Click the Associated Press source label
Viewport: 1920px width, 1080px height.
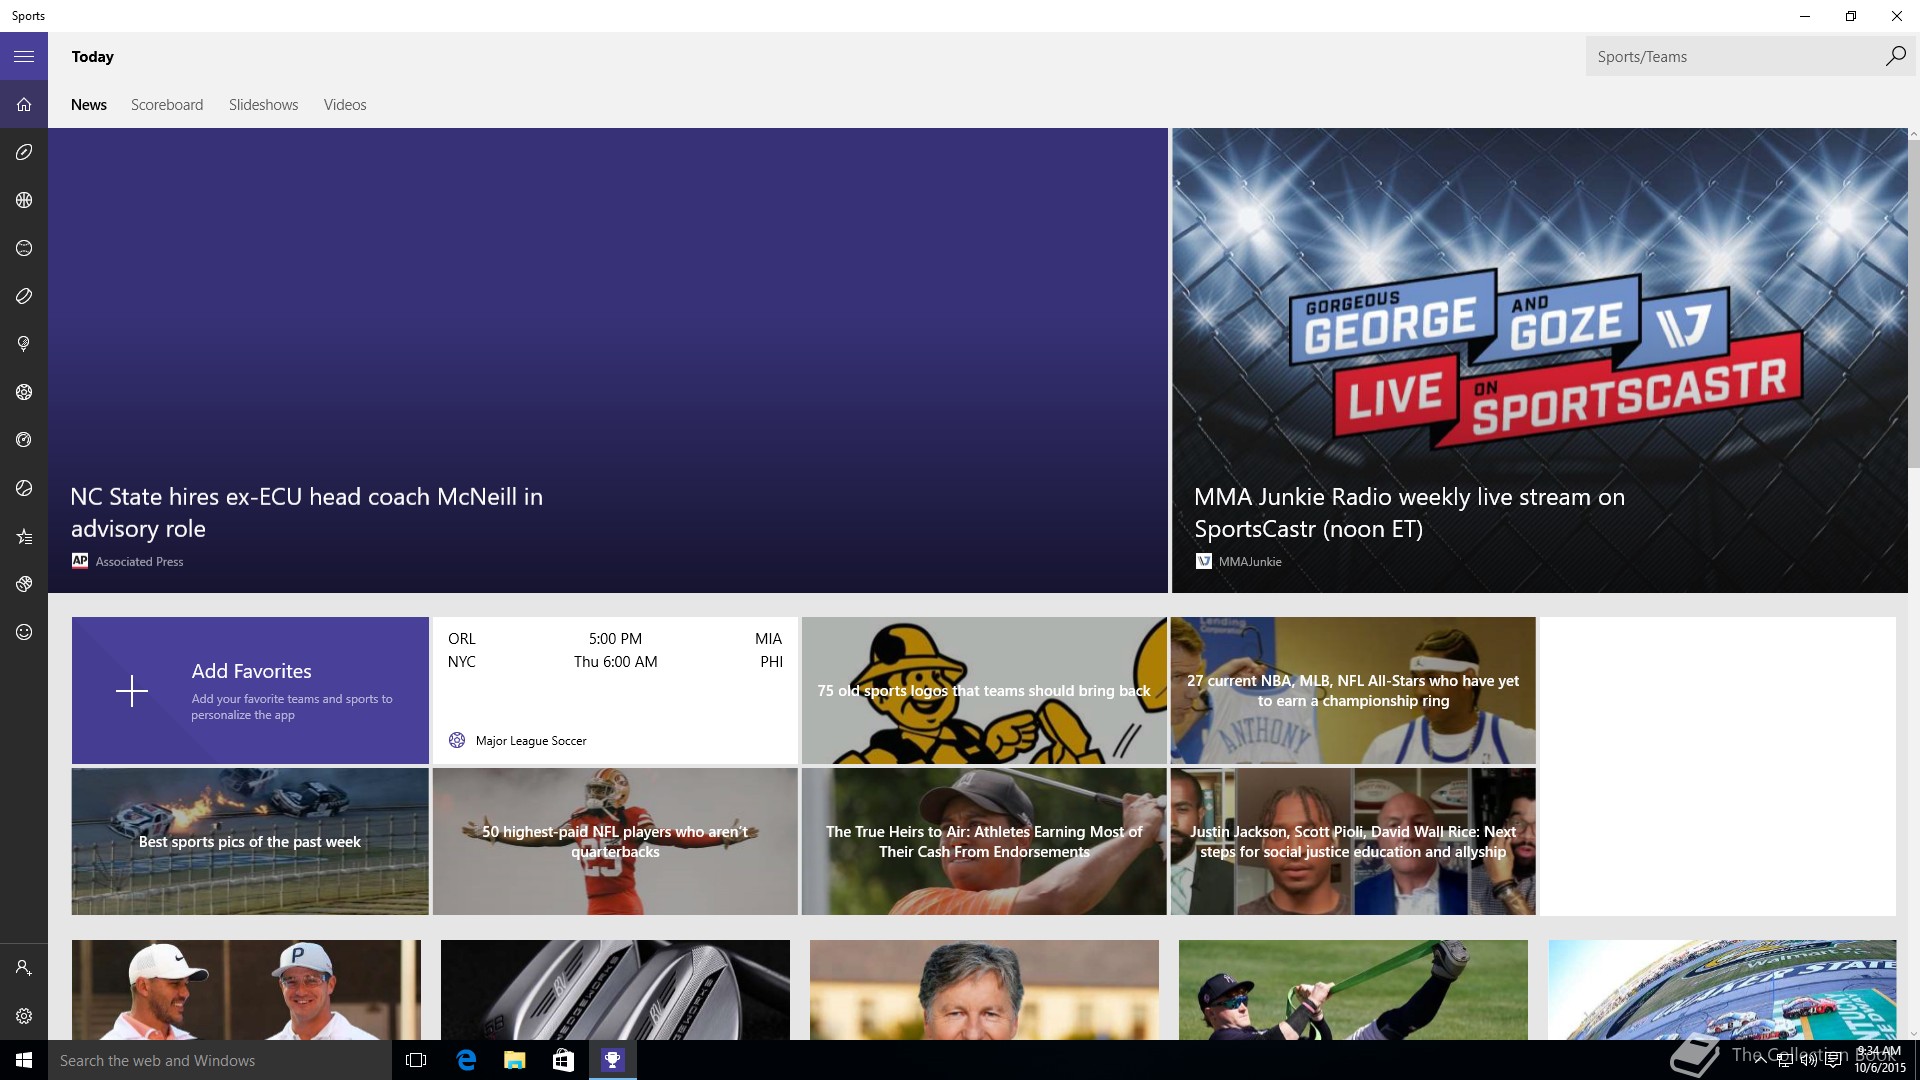[139, 562]
